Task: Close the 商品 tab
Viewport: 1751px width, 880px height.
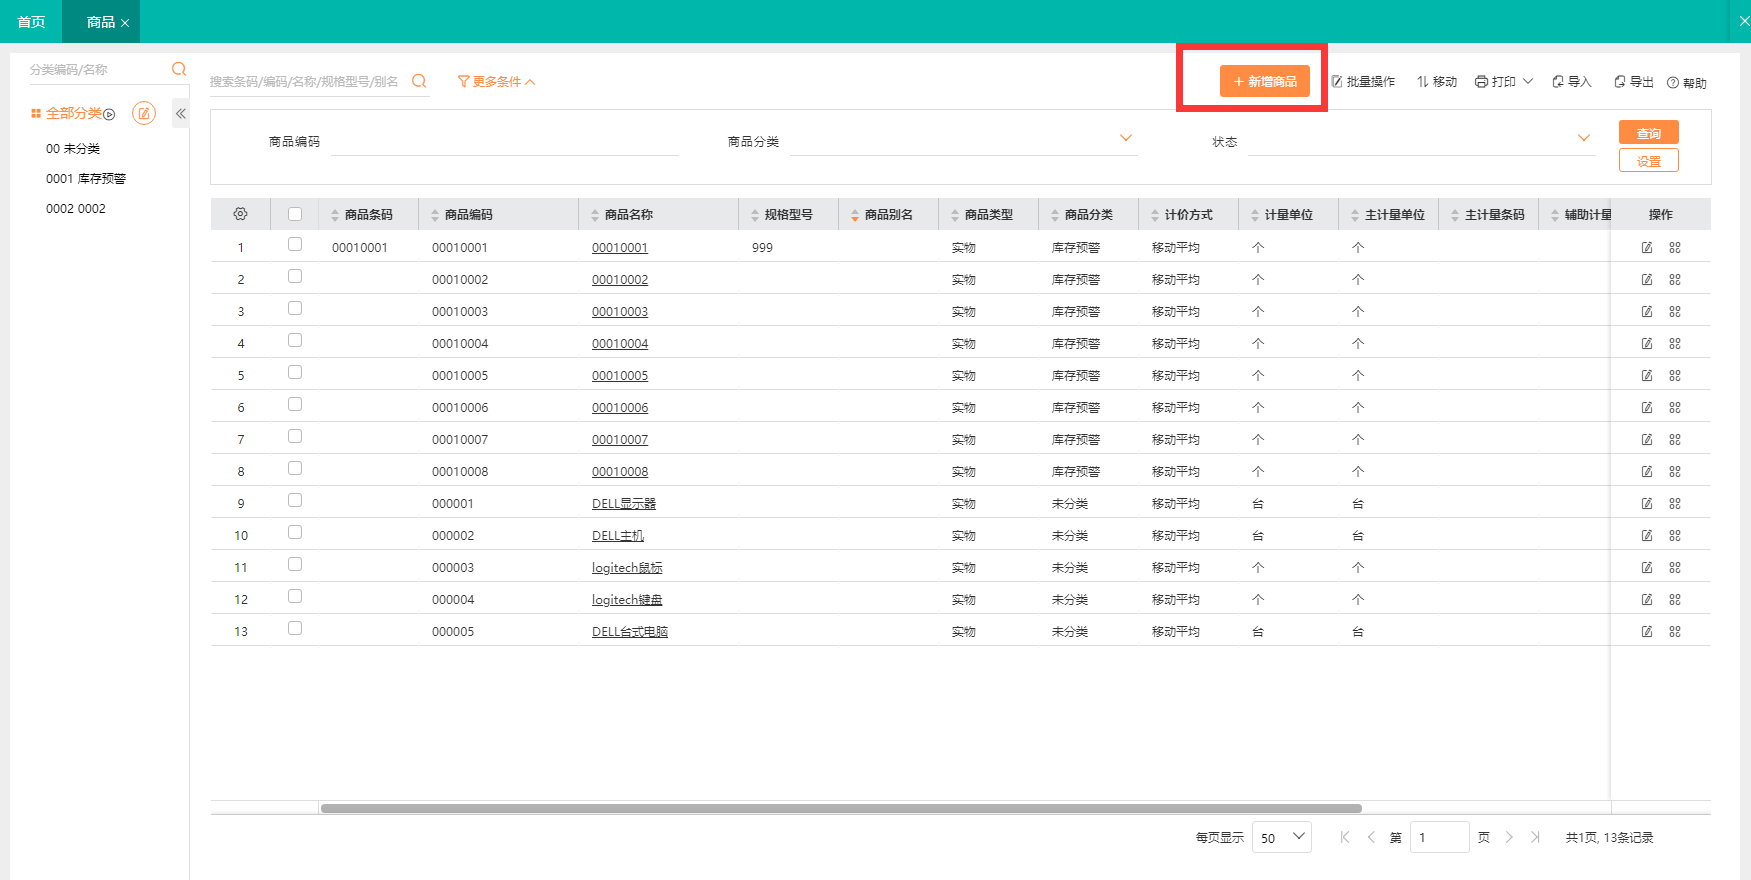Action: [125, 23]
